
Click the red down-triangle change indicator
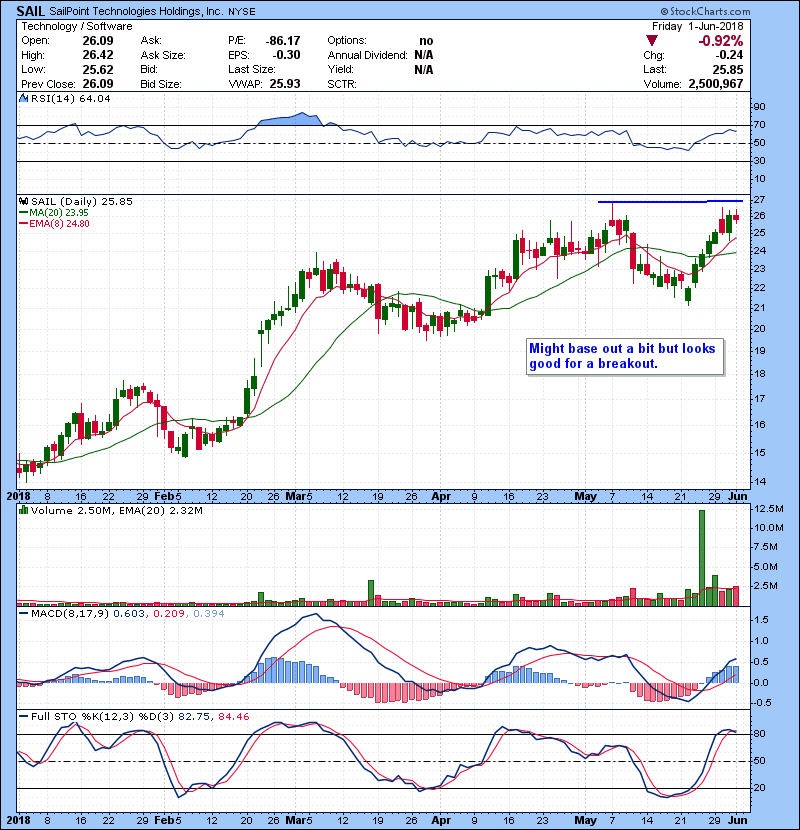click(x=652, y=41)
